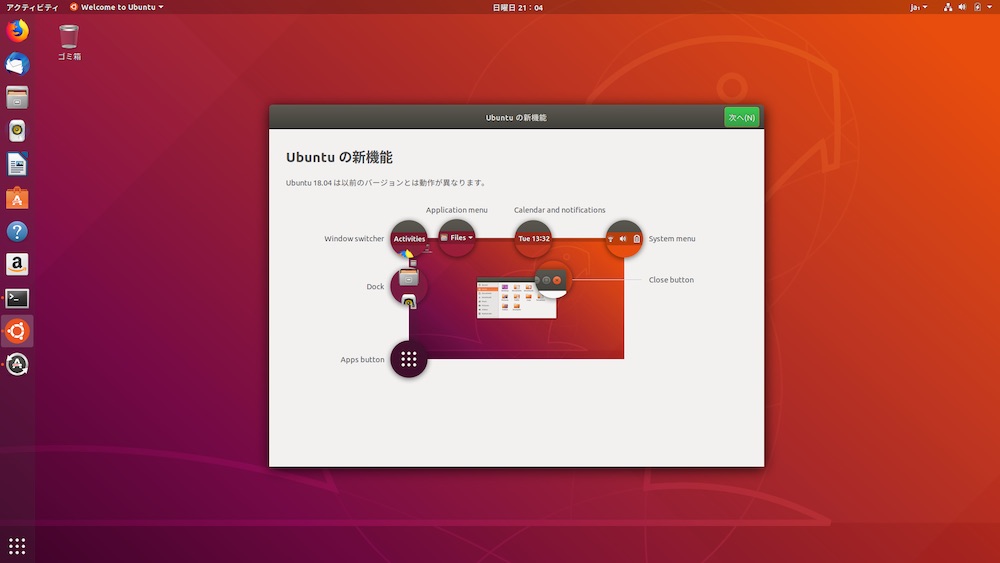The height and width of the screenshot is (563, 1000).
Task: Click the Ubuntu 18.04 description sentence
Action: [386, 182]
